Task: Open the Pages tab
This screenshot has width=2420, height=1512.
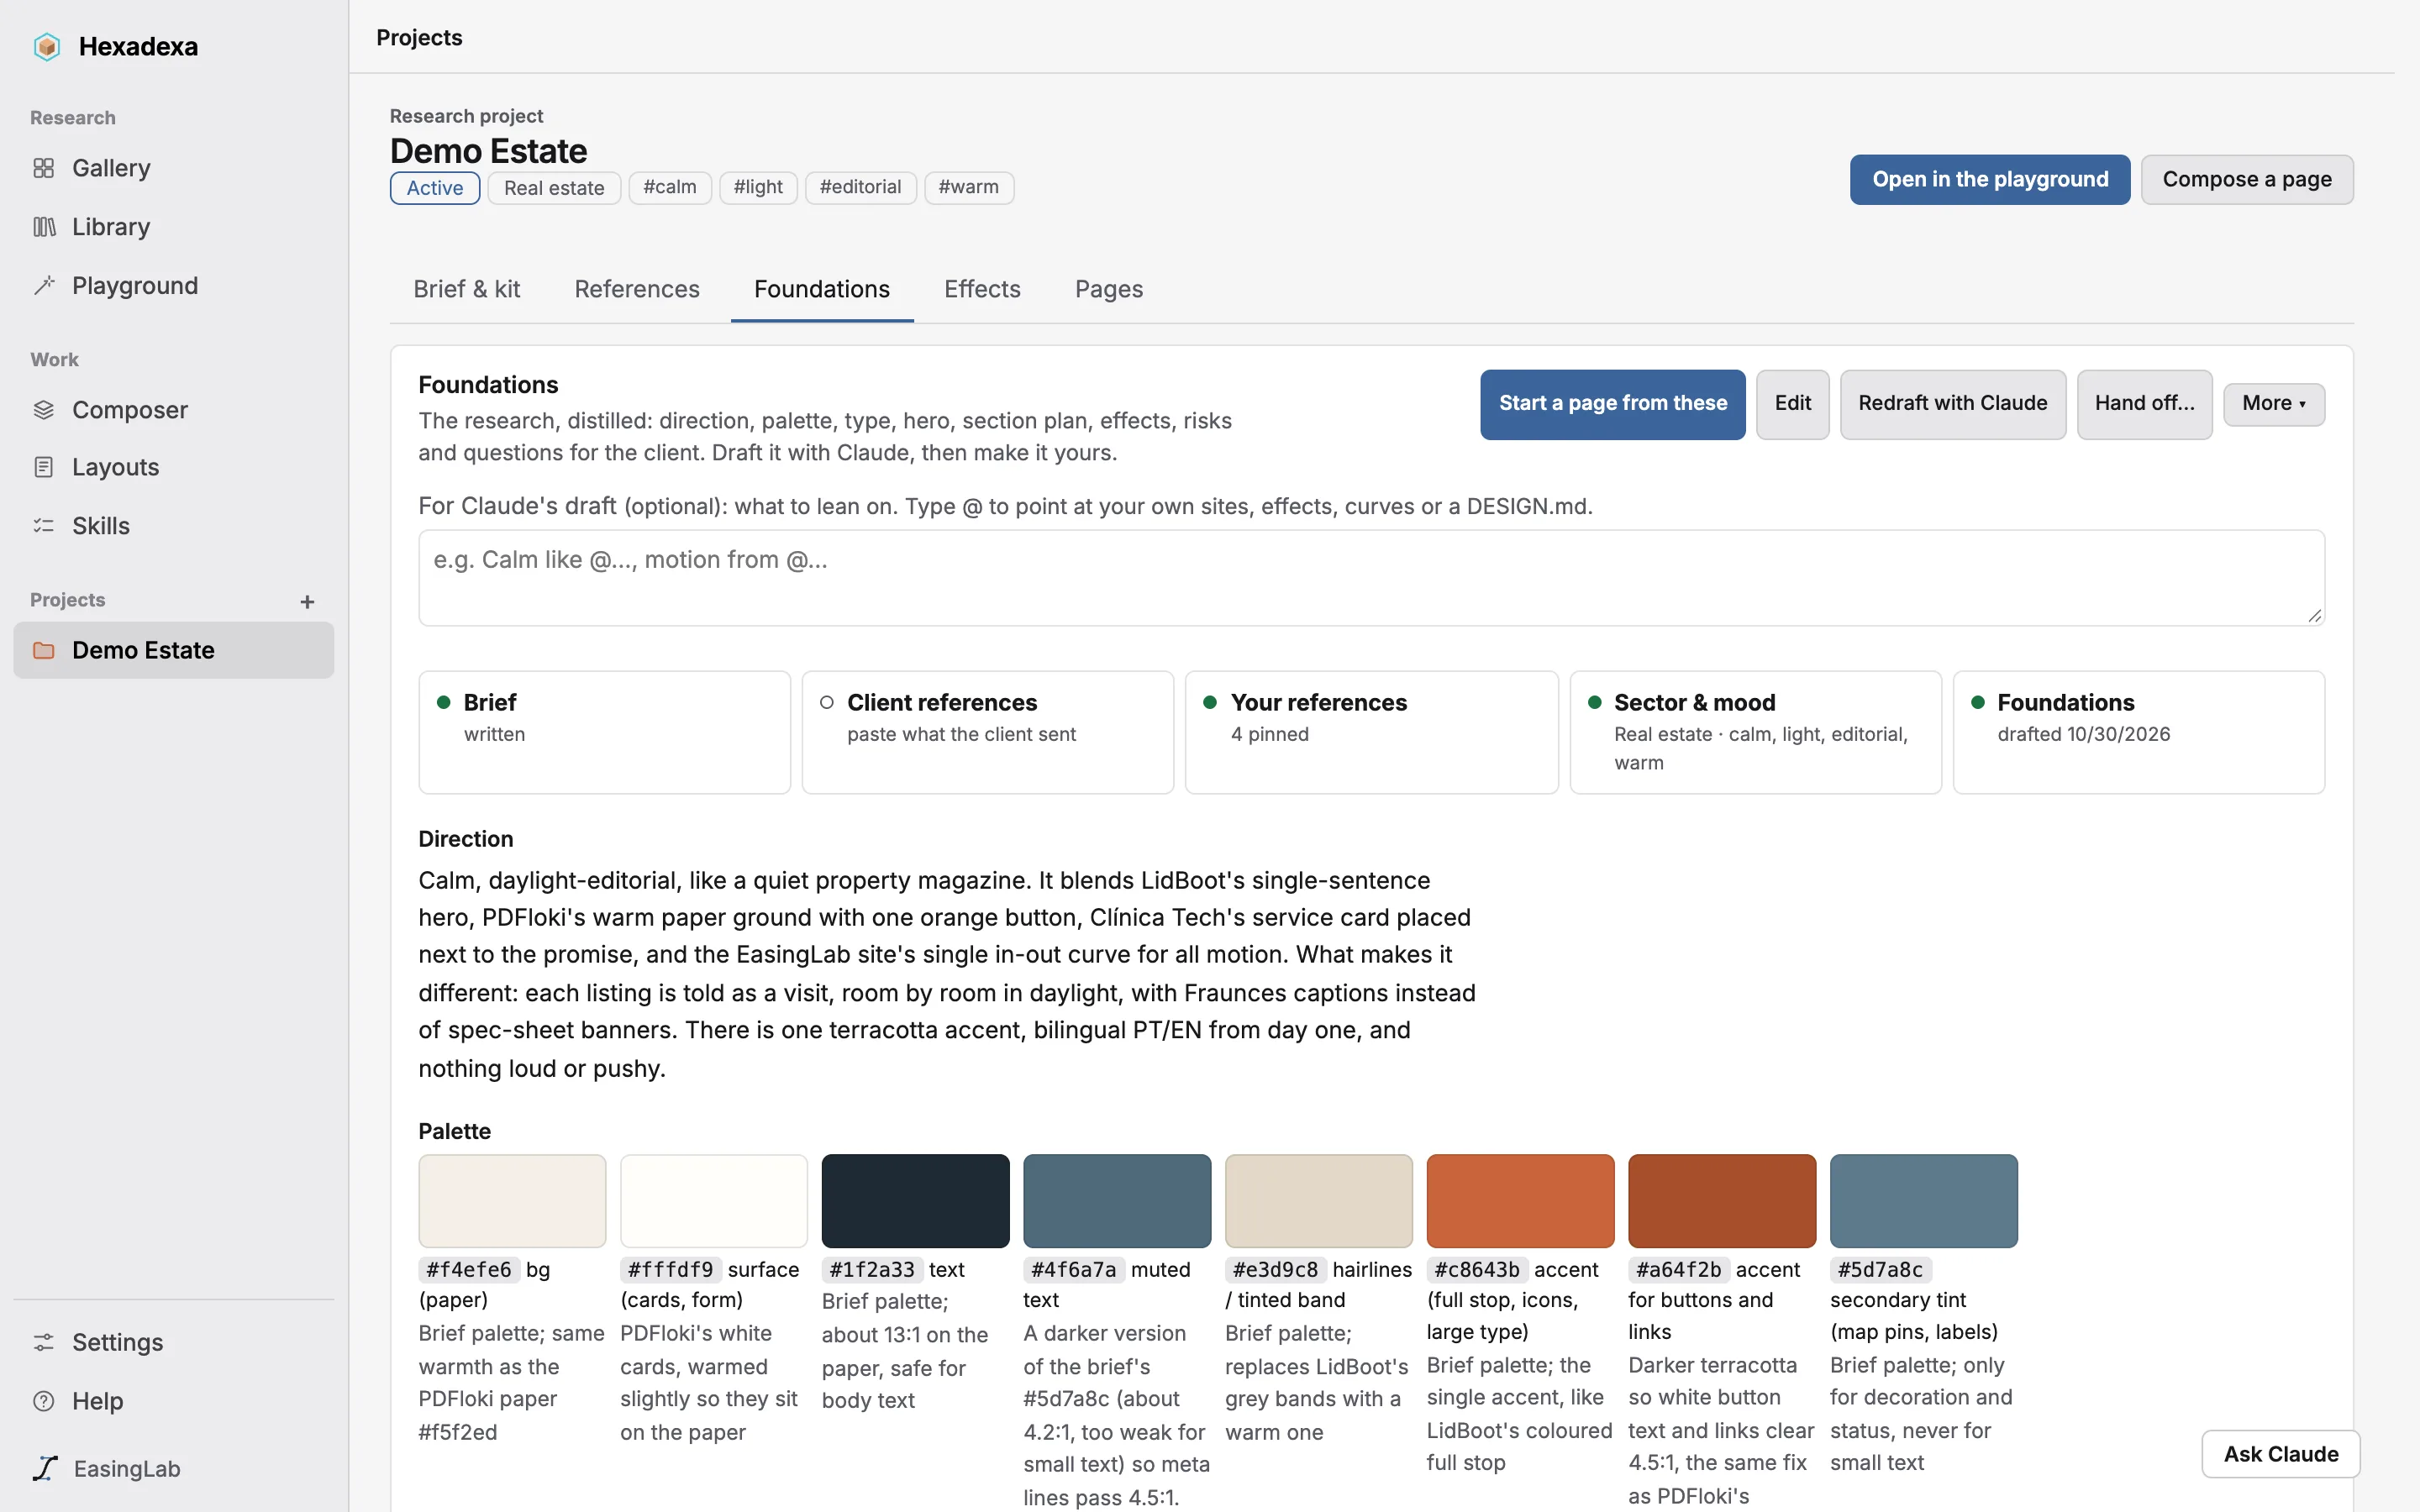Action: click(x=1108, y=290)
